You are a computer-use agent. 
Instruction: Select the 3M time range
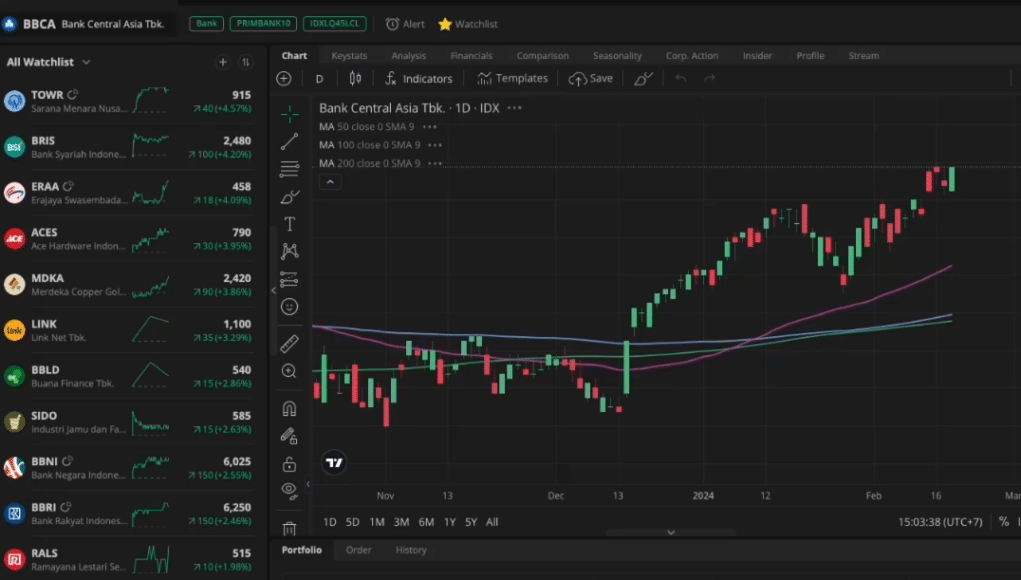click(x=401, y=522)
